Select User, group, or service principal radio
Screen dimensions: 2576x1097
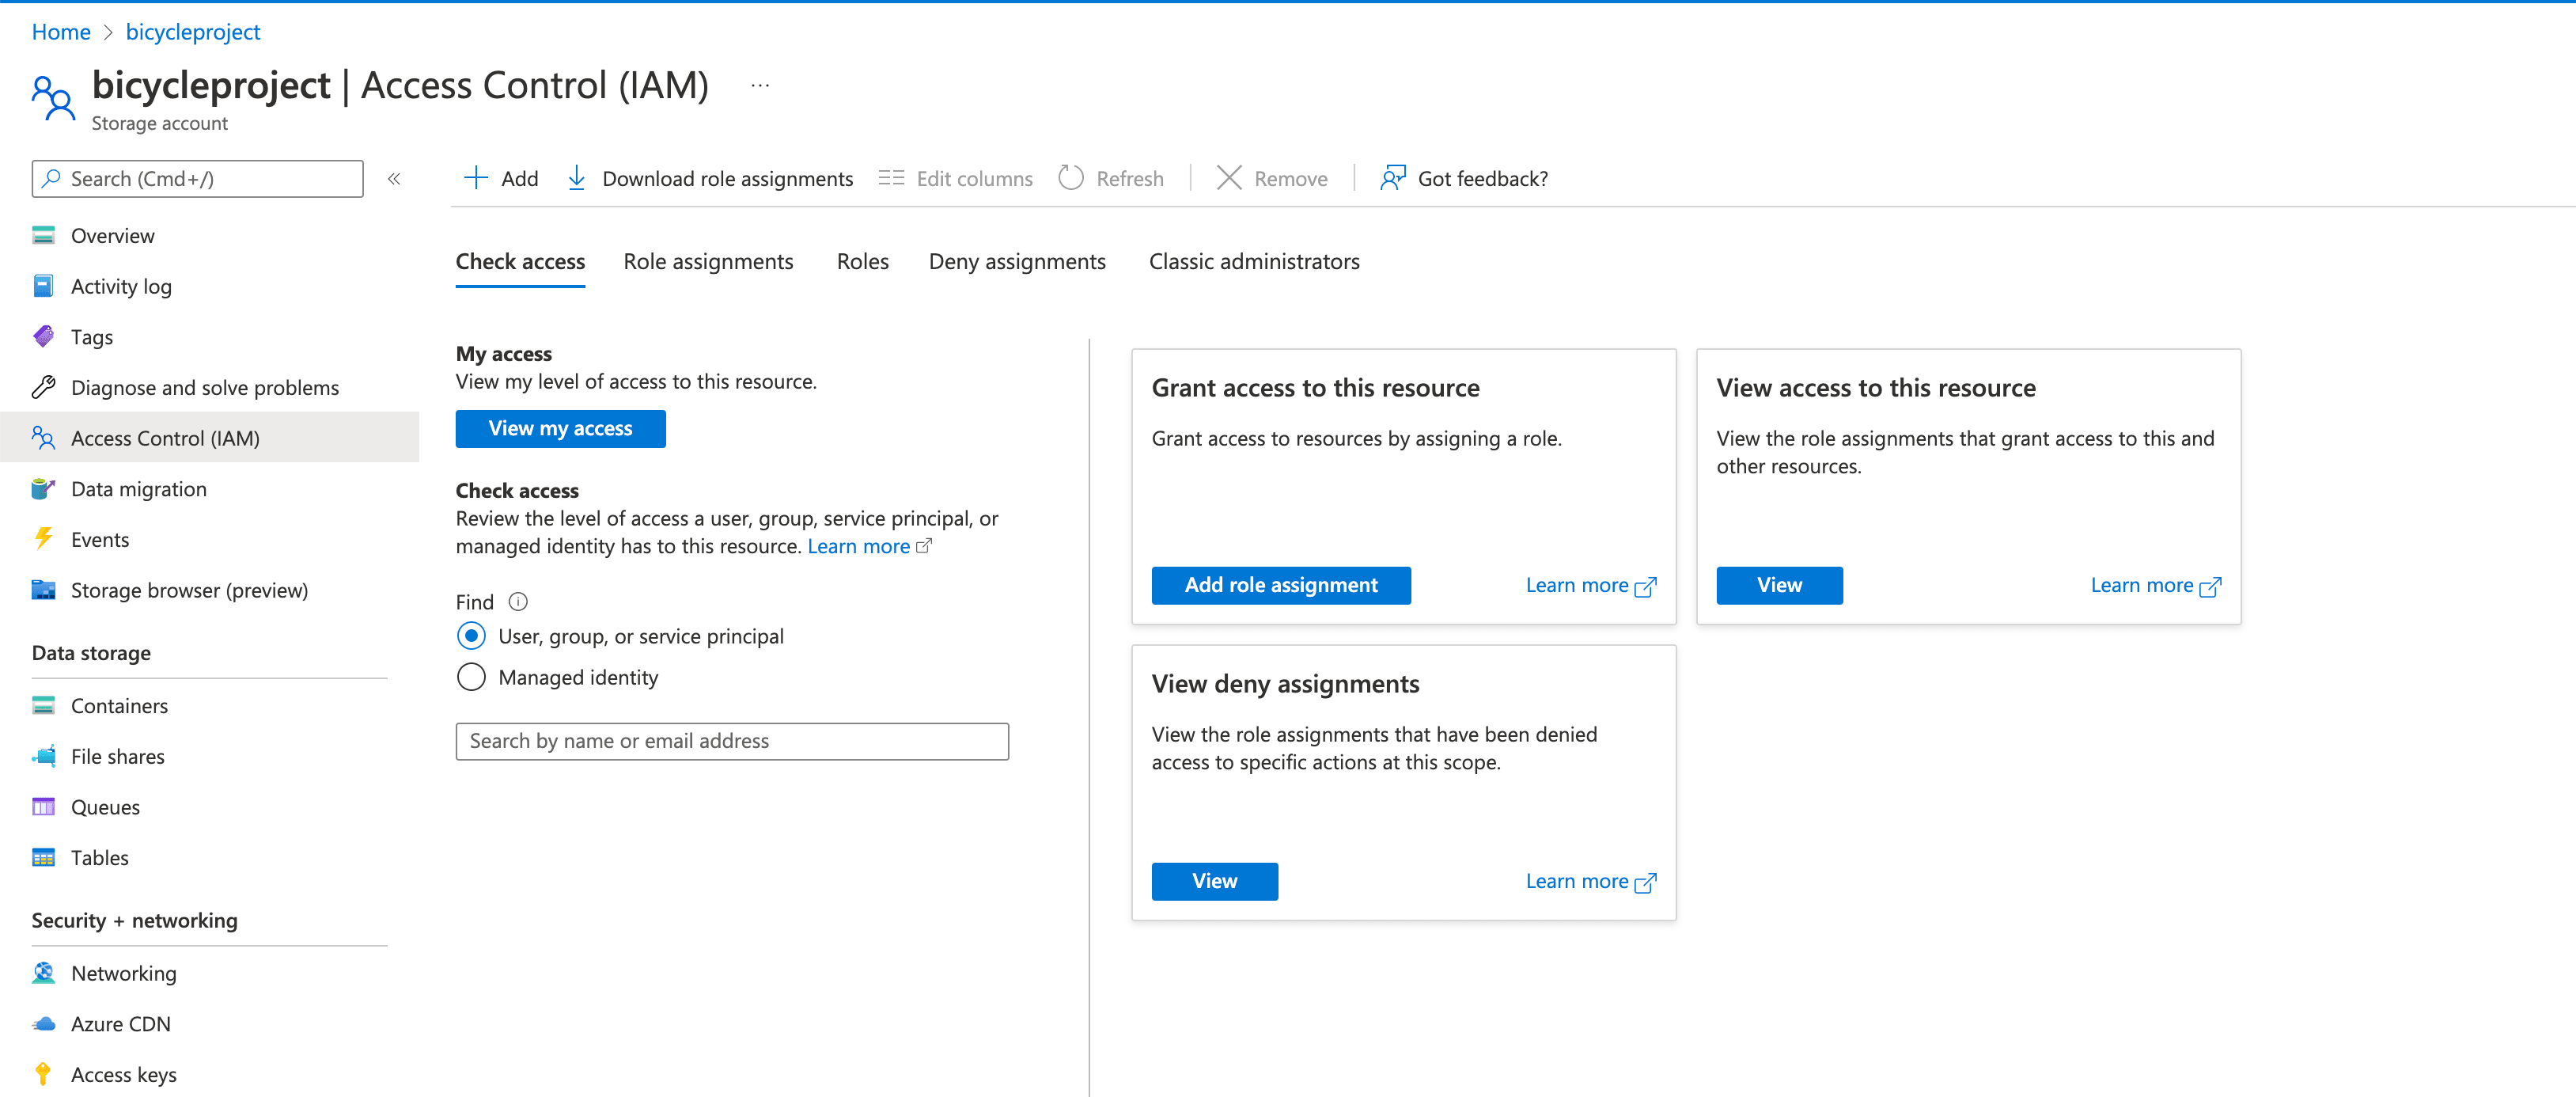(x=471, y=636)
